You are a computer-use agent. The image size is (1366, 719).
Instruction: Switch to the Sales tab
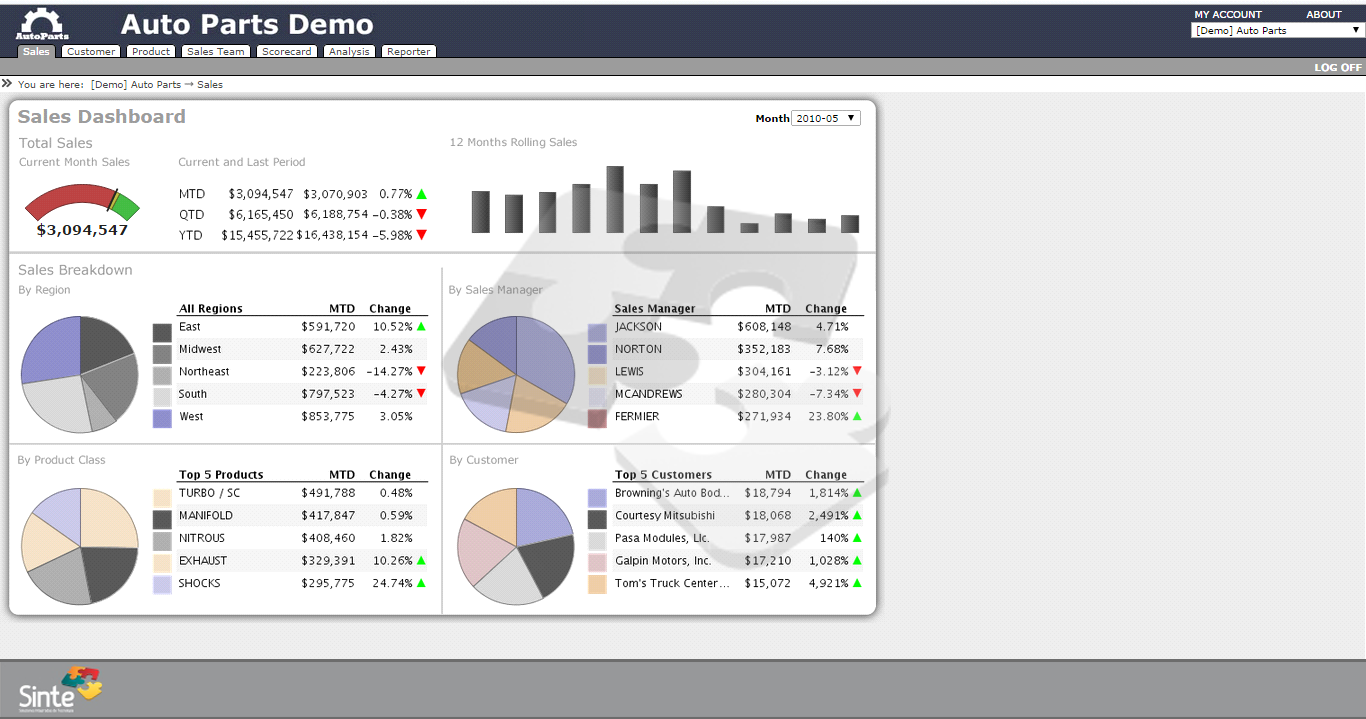pyautogui.click(x=36, y=51)
